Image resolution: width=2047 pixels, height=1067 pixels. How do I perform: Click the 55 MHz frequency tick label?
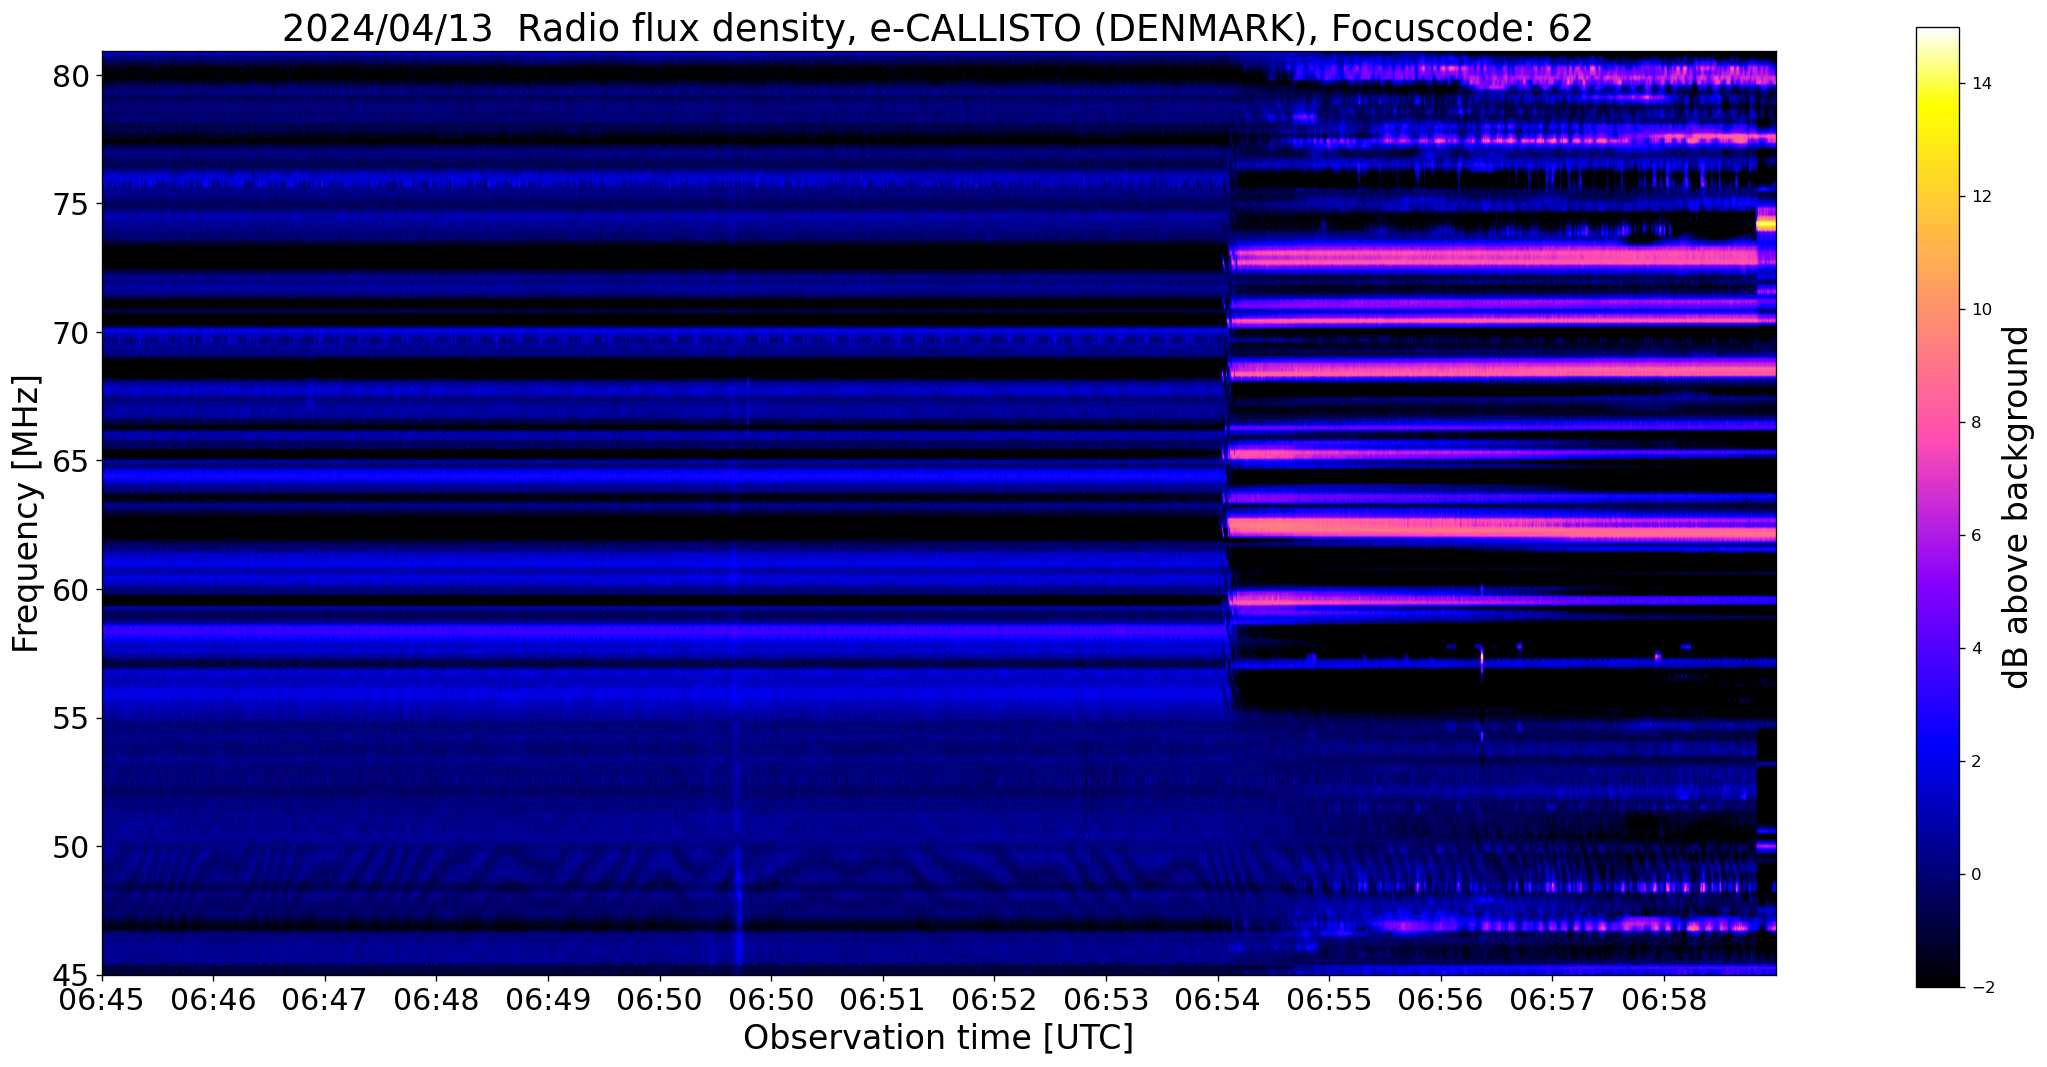[x=73, y=719]
